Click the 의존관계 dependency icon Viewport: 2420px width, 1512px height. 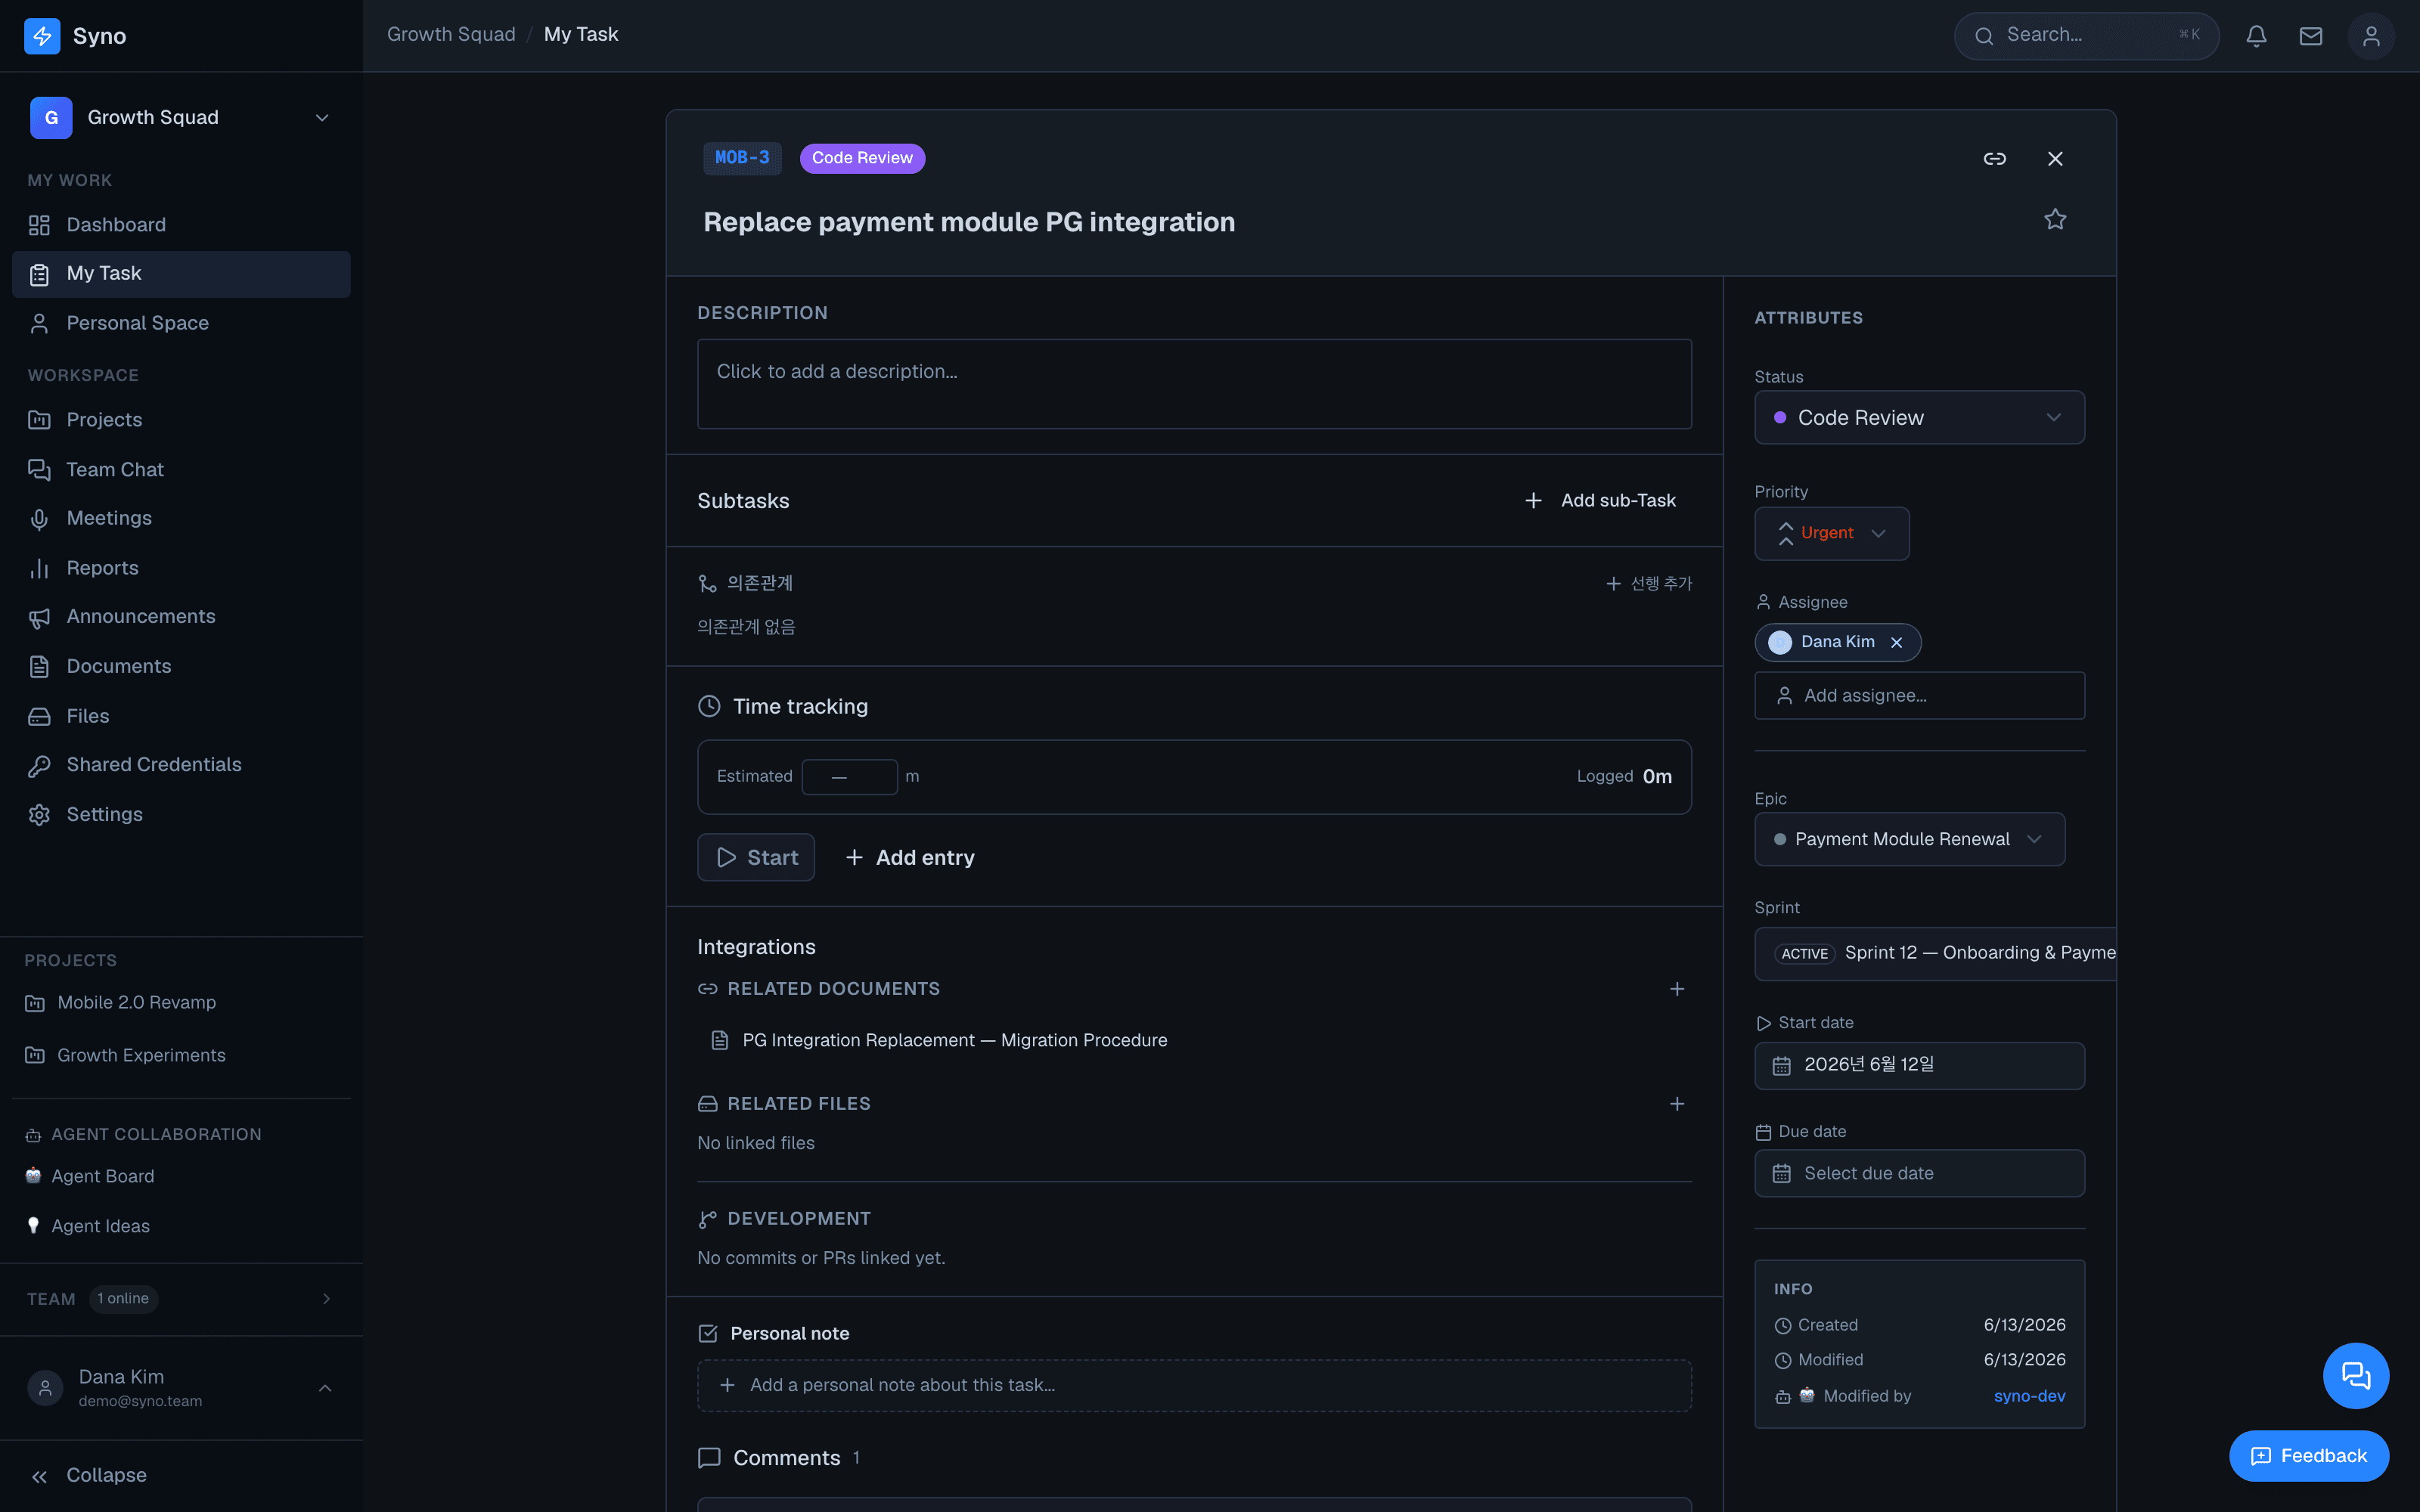point(707,583)
